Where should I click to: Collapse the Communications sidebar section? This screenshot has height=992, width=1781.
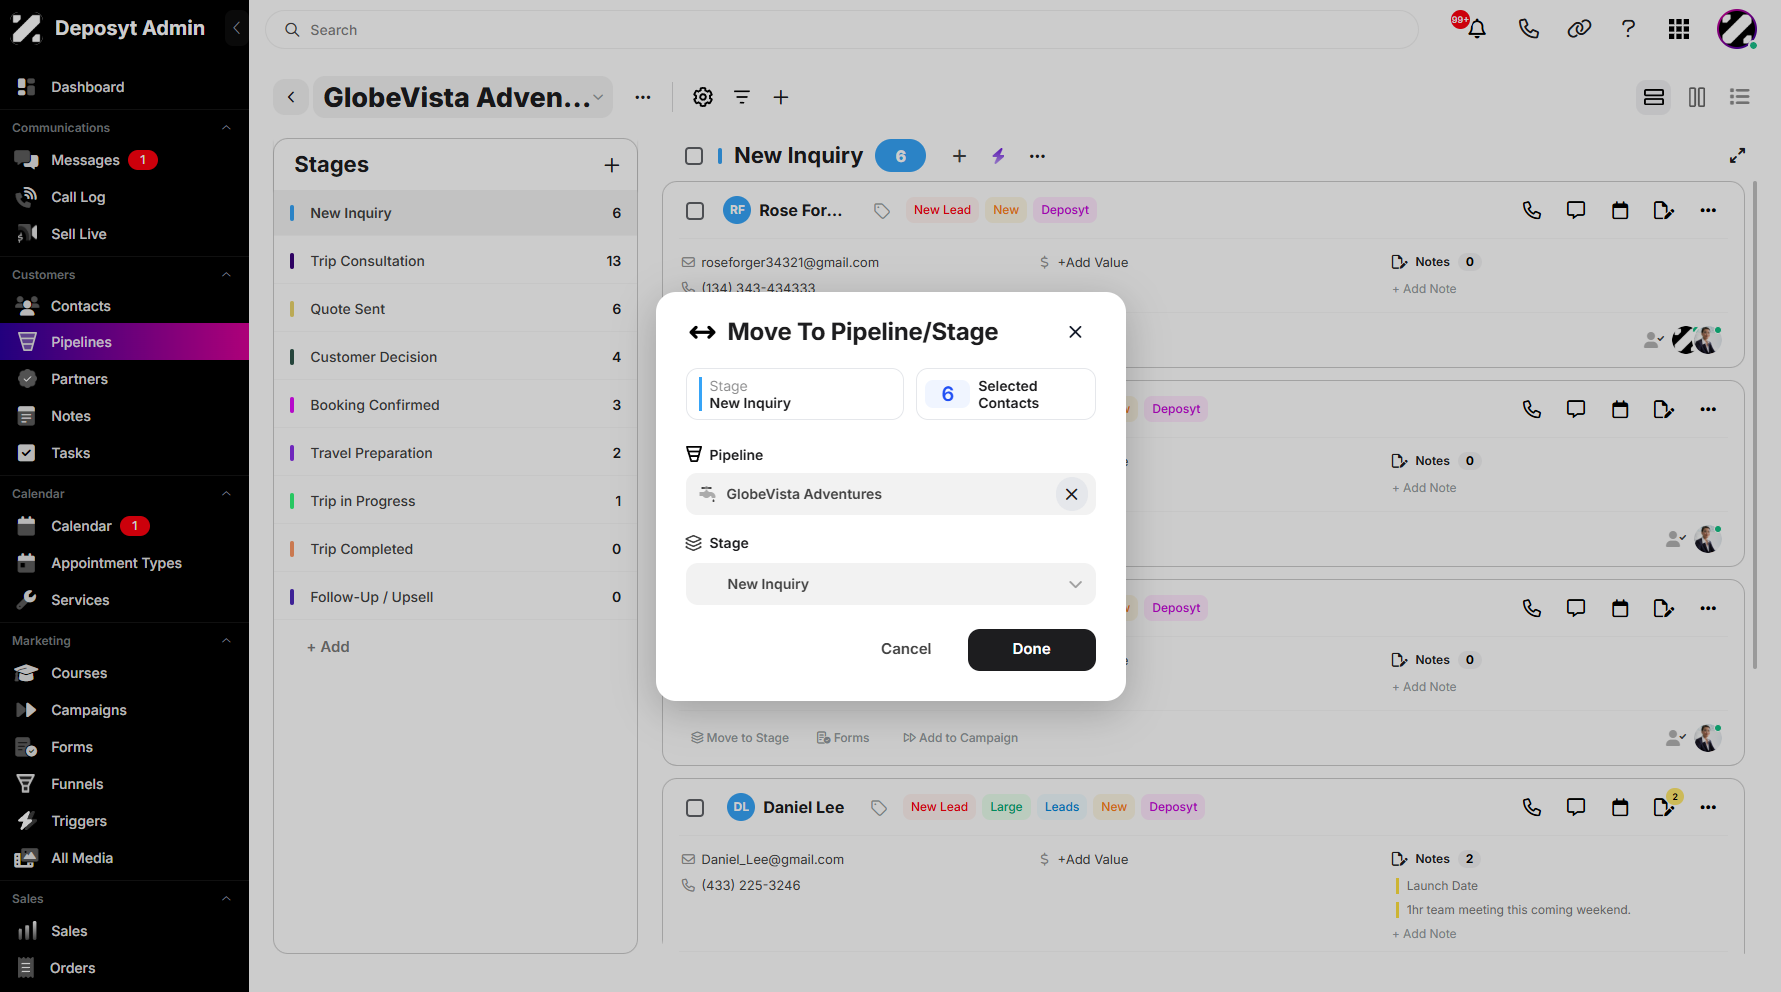tap(226, 128)
